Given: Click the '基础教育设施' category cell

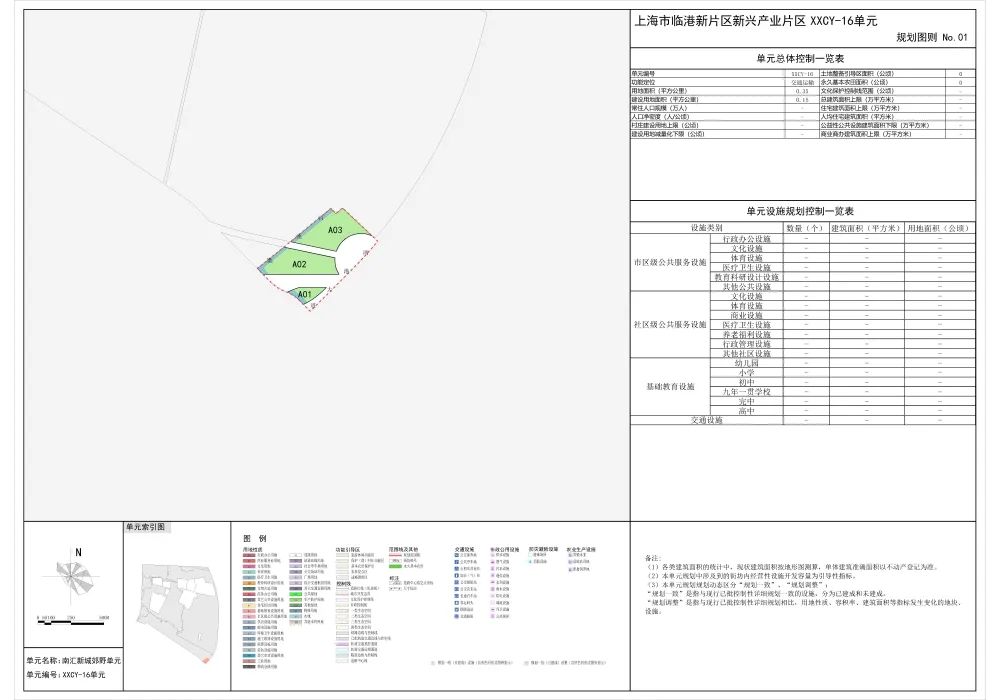Looking at the screenshot, I should point(670,387).
